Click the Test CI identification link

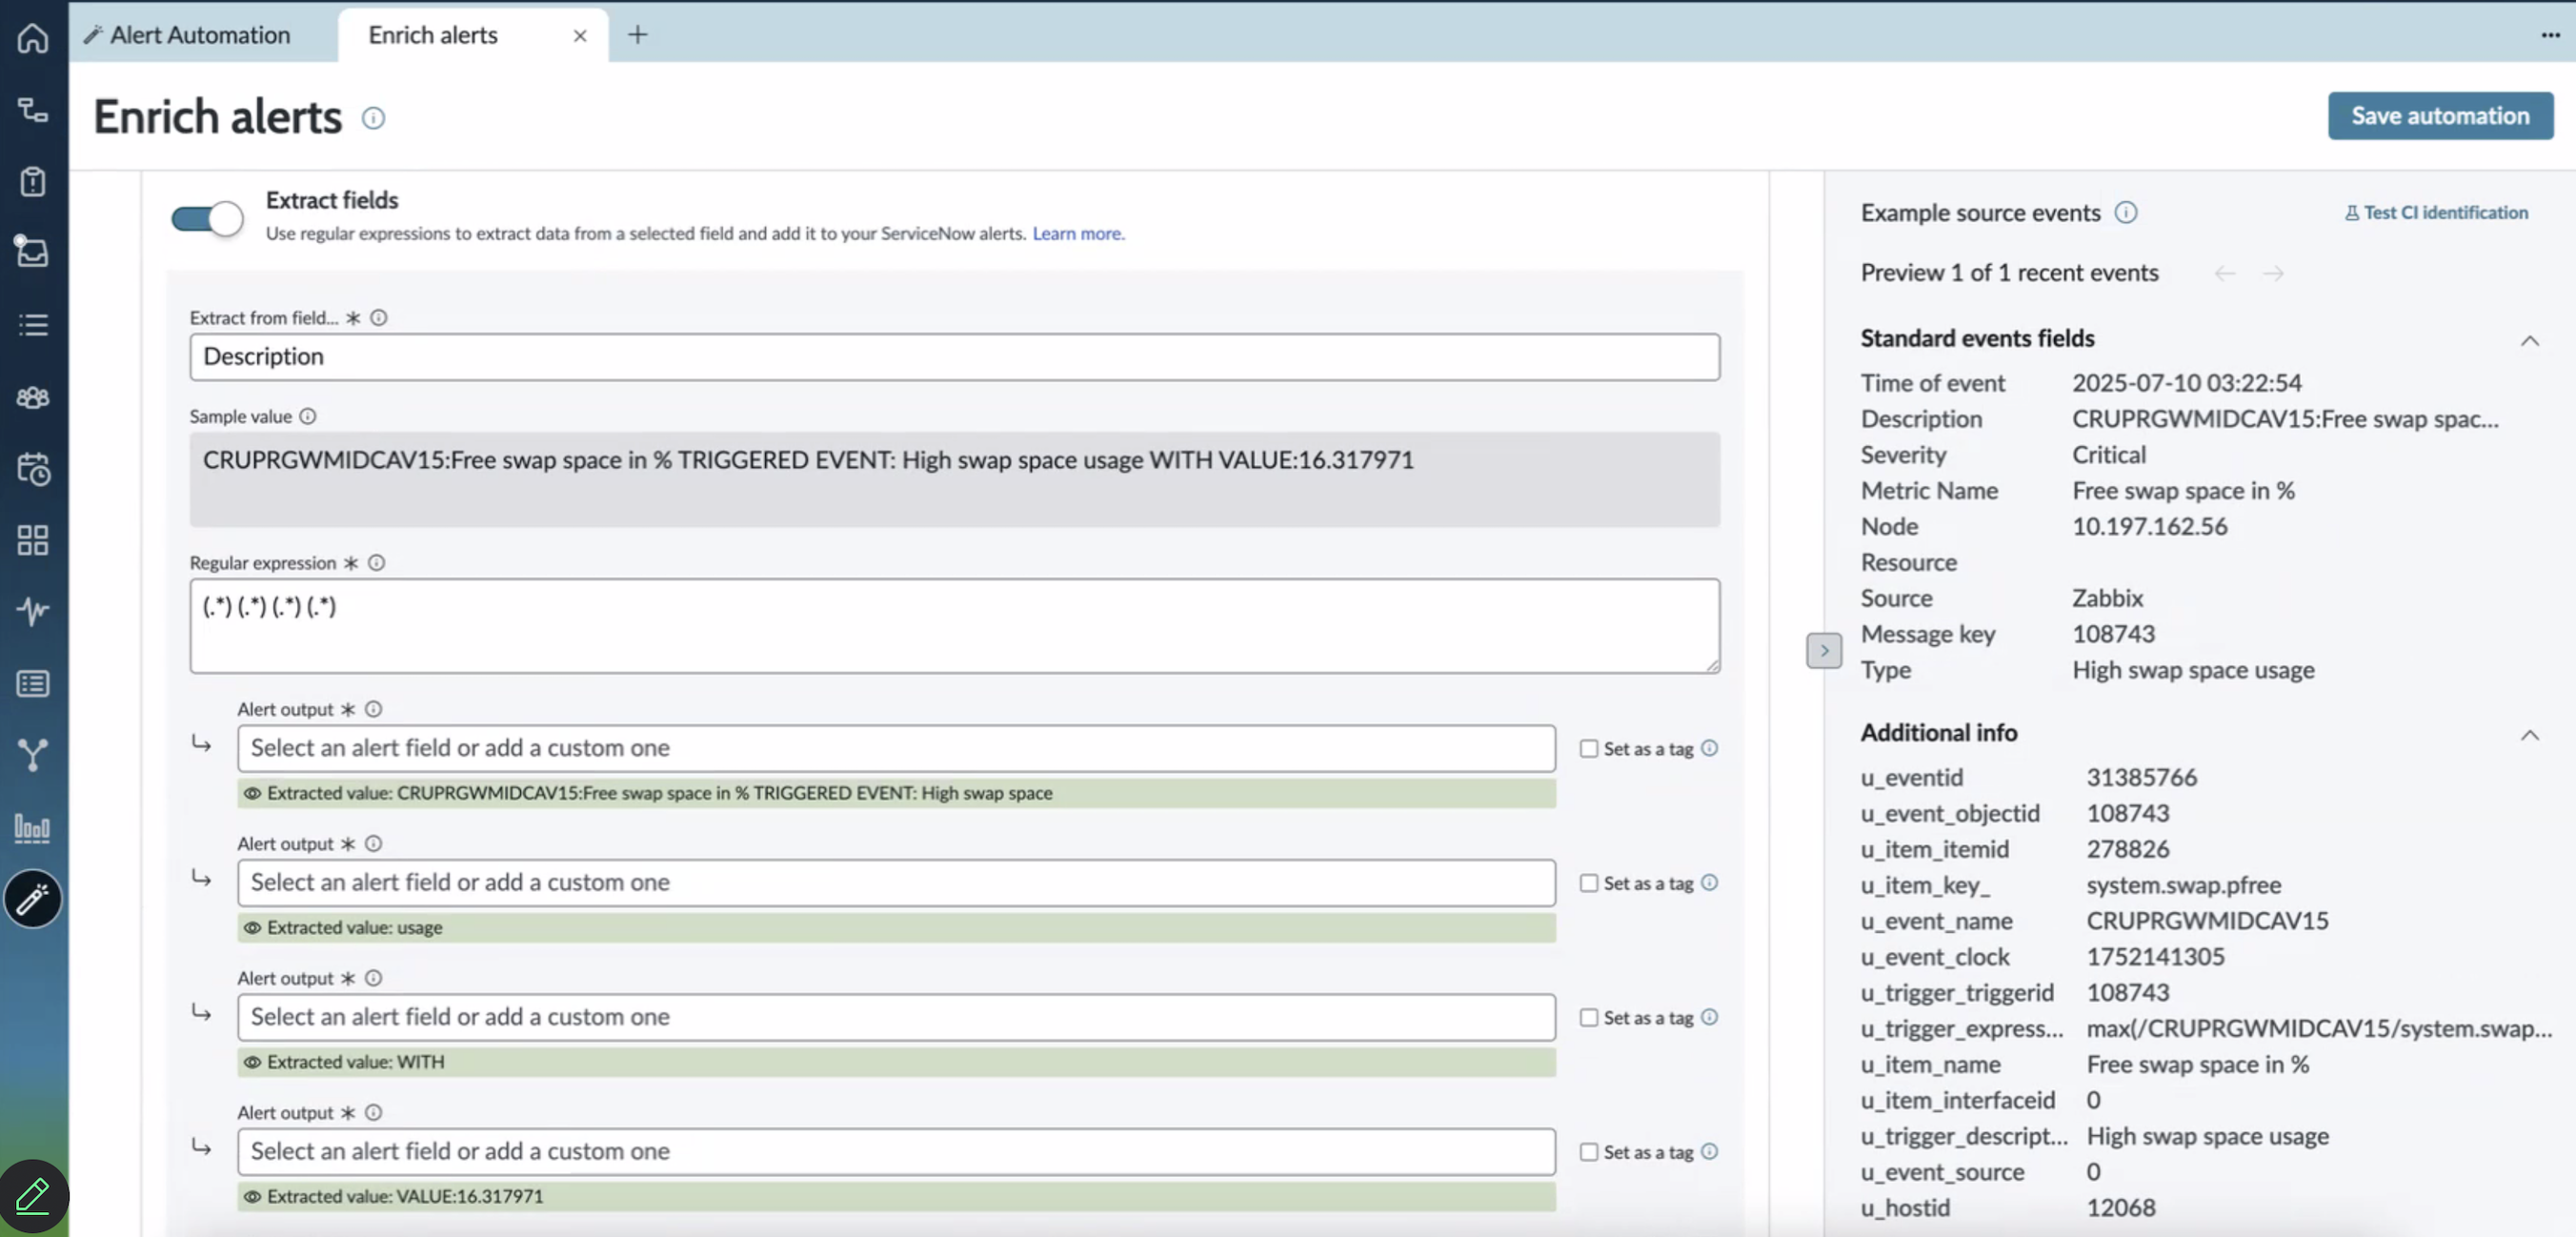click(2435, 212)
